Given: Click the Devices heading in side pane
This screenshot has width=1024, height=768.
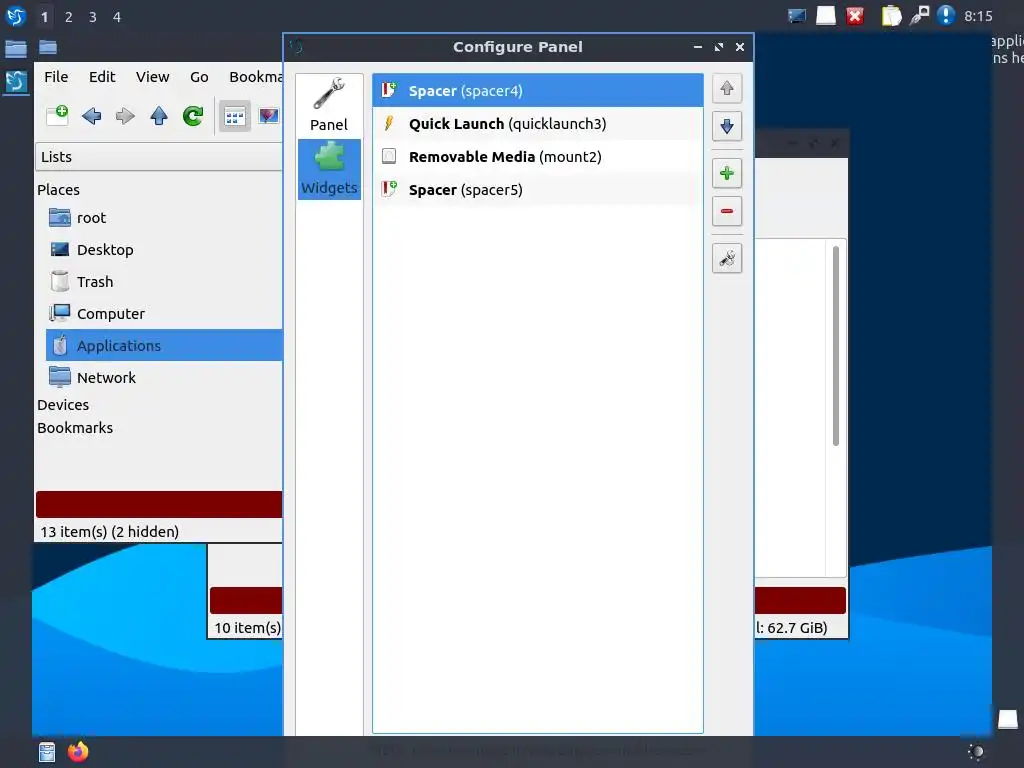Looking at the screenshot, I should (63, 405).
